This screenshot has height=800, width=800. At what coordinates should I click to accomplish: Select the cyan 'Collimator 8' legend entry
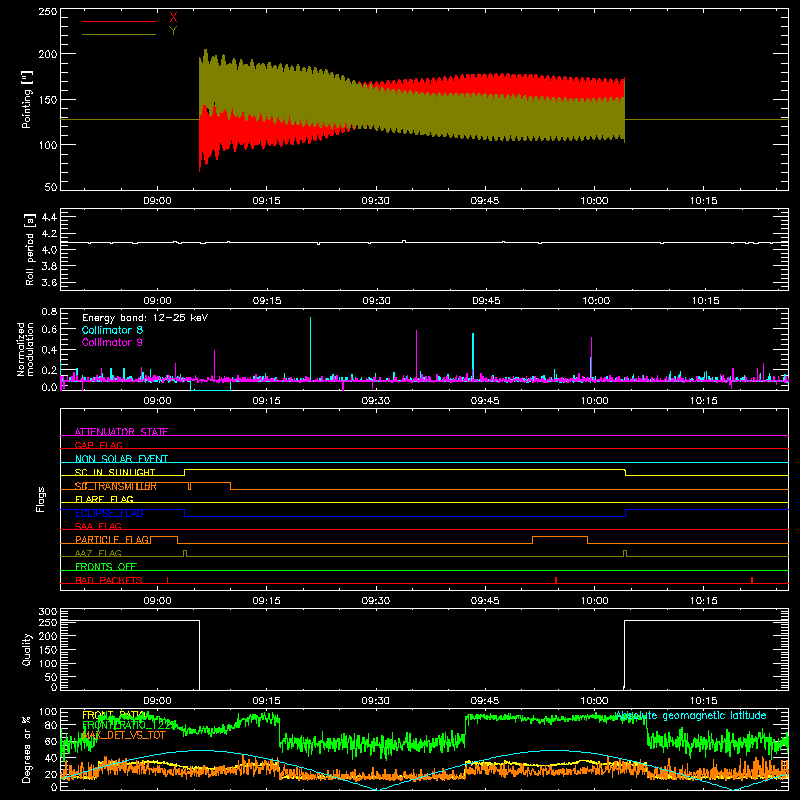[112, 330]
